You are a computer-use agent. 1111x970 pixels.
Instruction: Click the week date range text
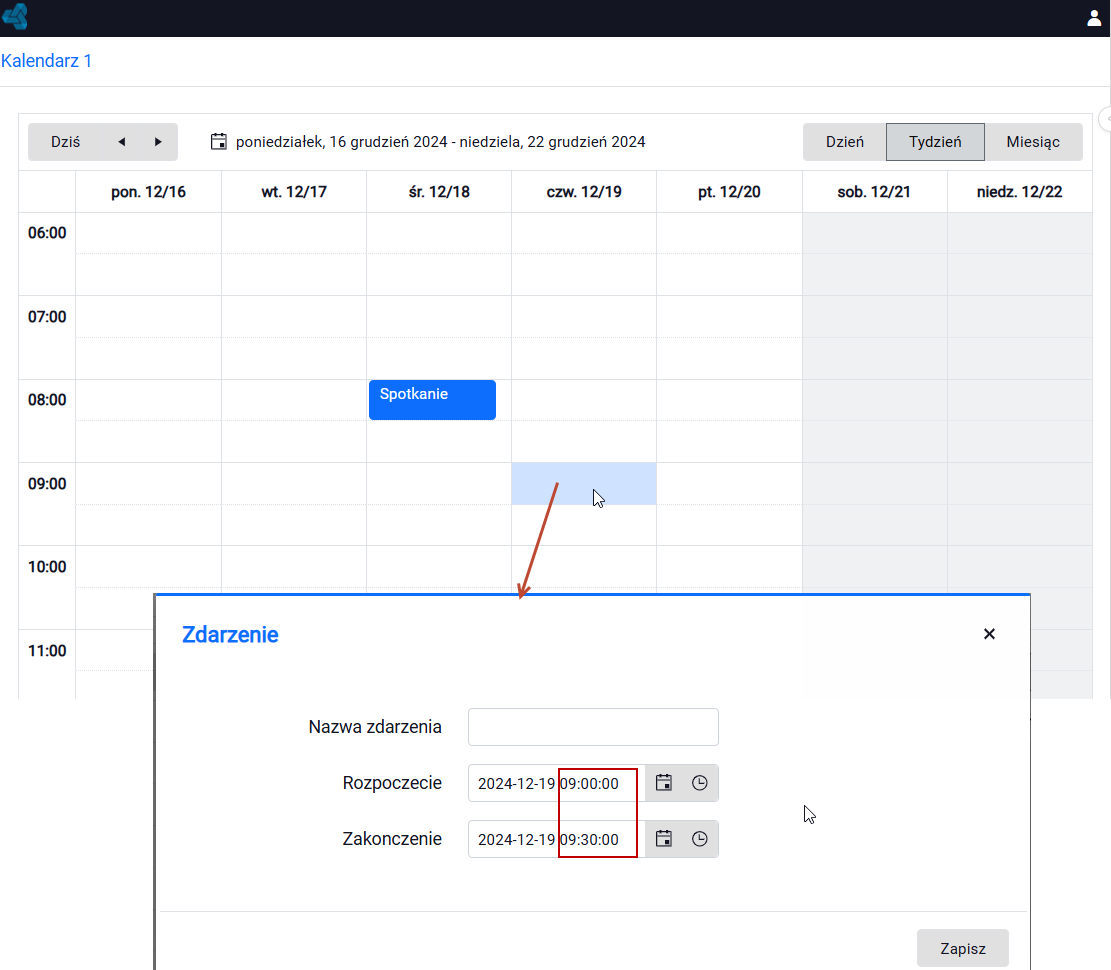(x=441, y=142)
